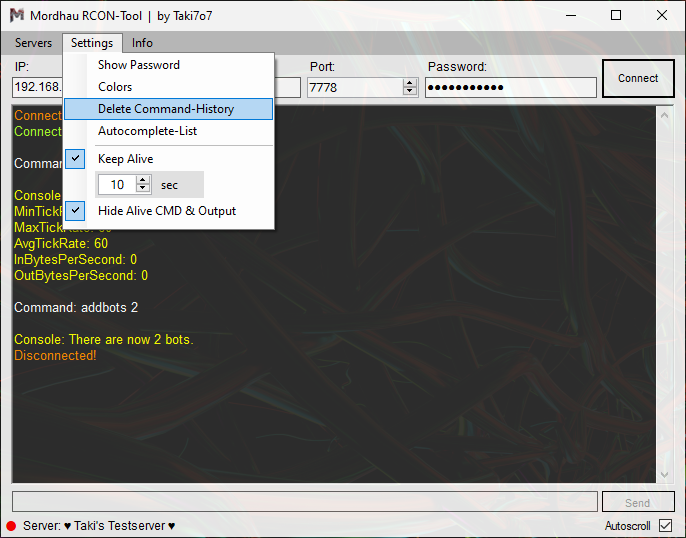The width and height of the screenshot is (686, 538).
Task: Open the Colors settings entry
Action: pyautogui.click(x=168, y=87)
